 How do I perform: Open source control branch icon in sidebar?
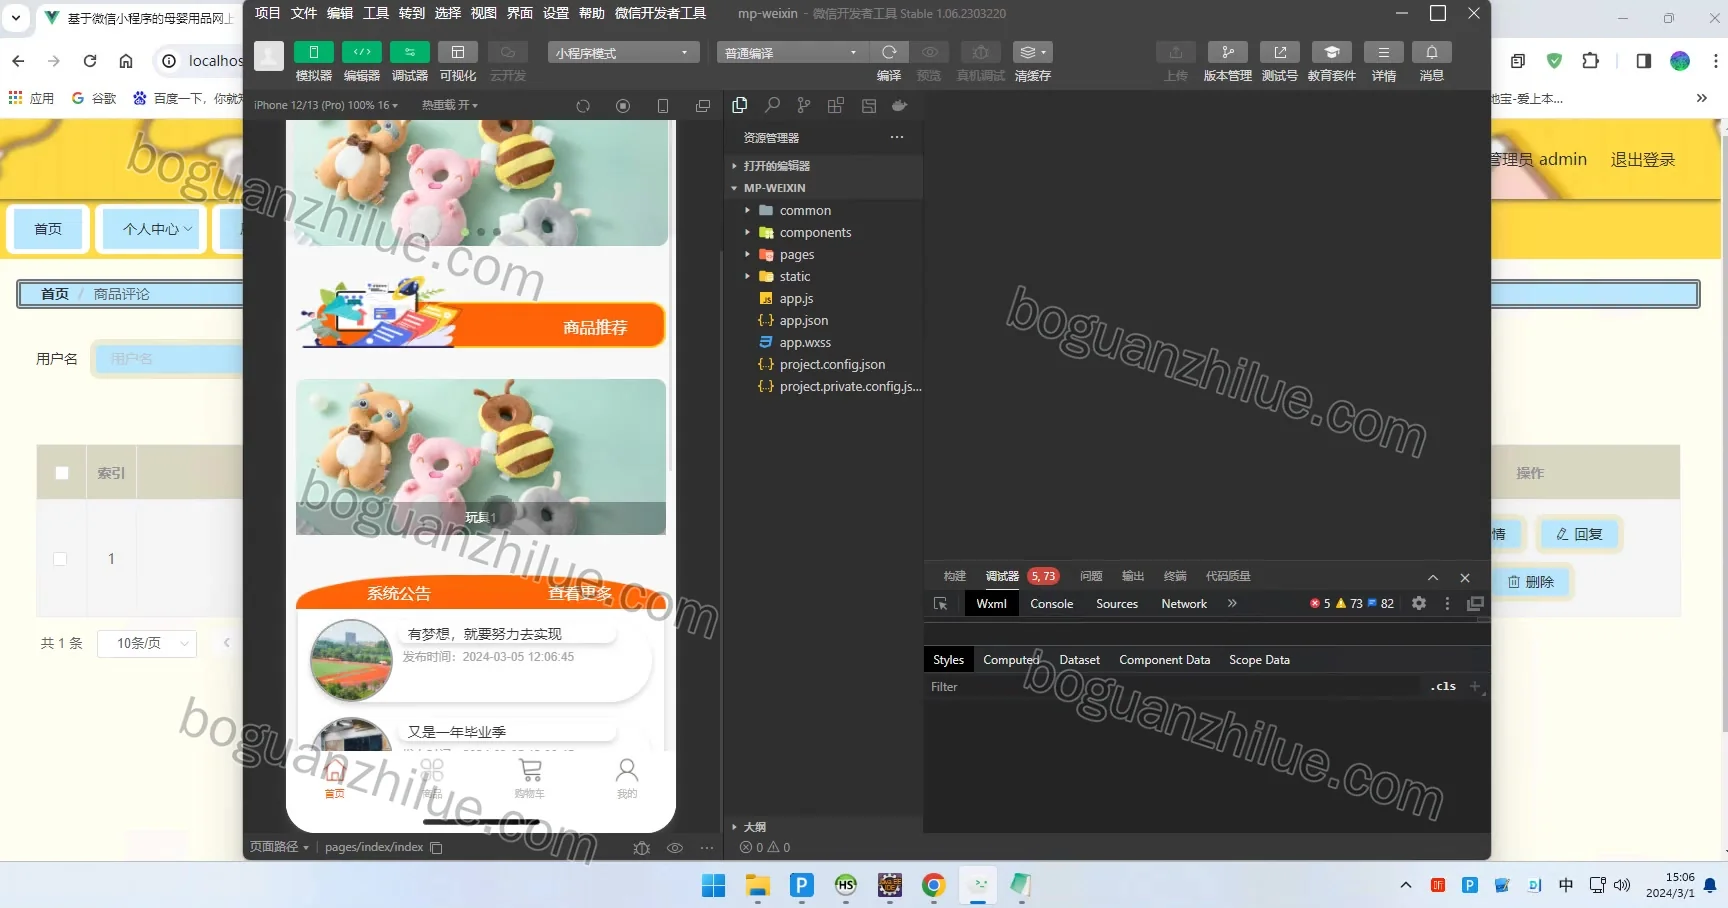coord(804,105)
